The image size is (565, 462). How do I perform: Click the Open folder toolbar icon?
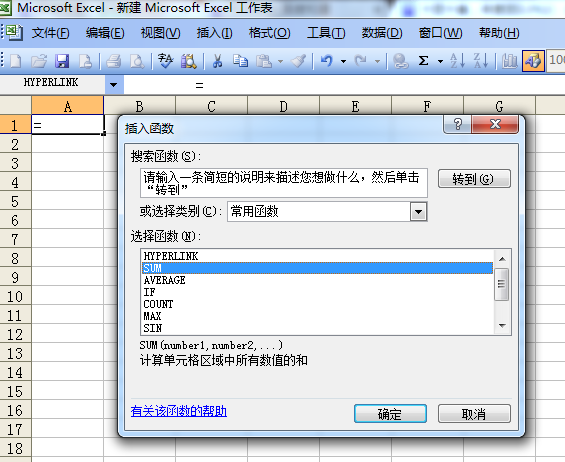[39, 61]
